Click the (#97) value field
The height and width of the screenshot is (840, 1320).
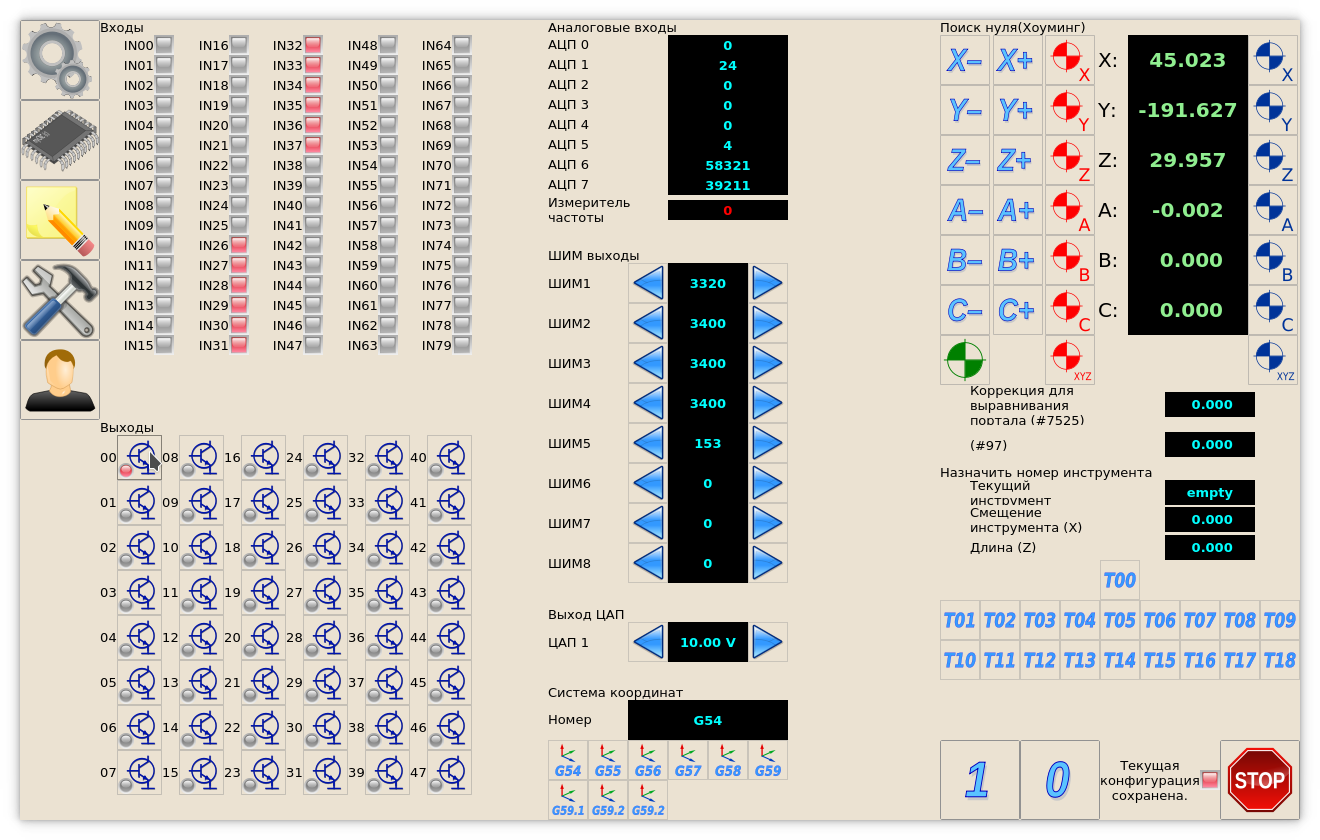click(x=1210, y=445)
